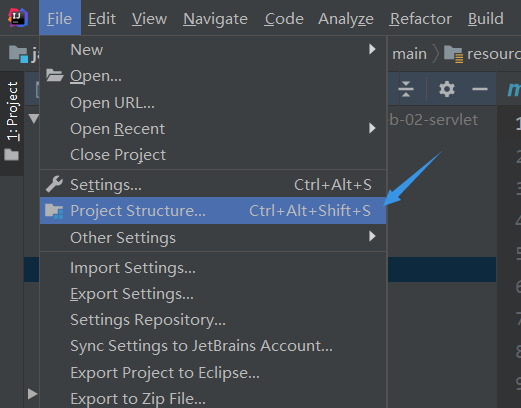This screenshot has width=521, height=408.
Task: Open the Refactor menu
Action: [x=421, y=19]
